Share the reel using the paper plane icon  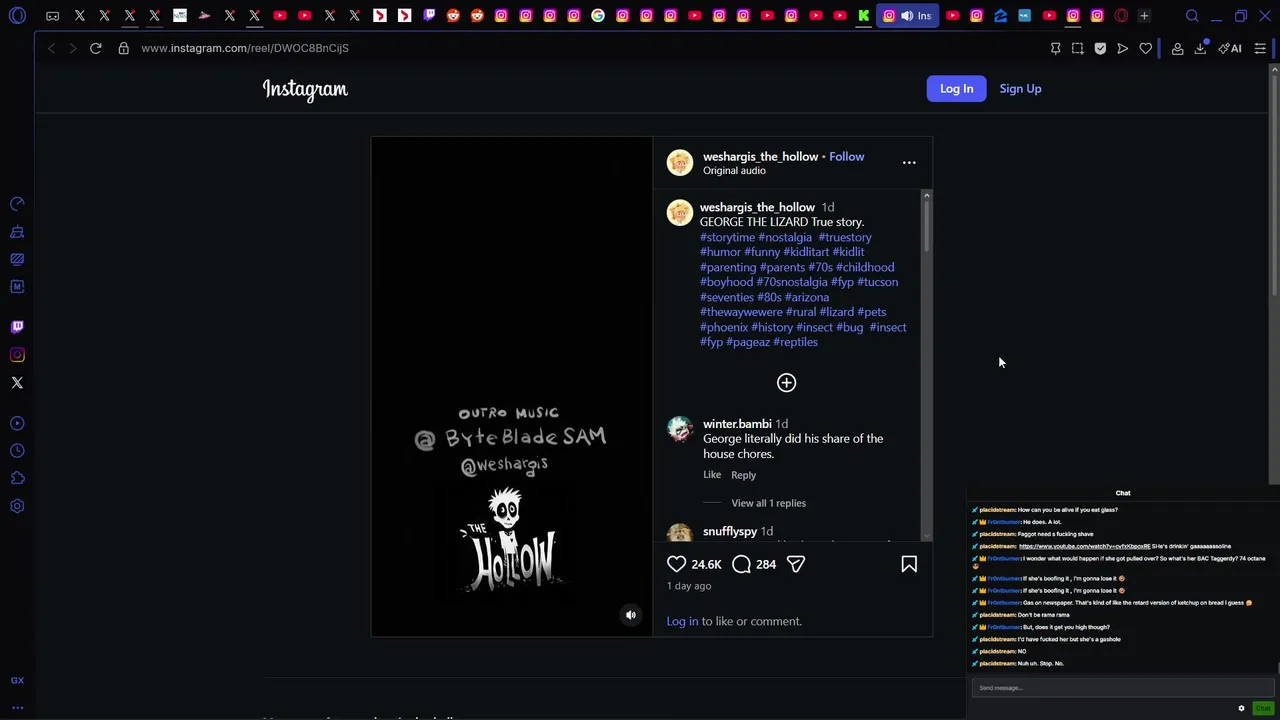796,564
